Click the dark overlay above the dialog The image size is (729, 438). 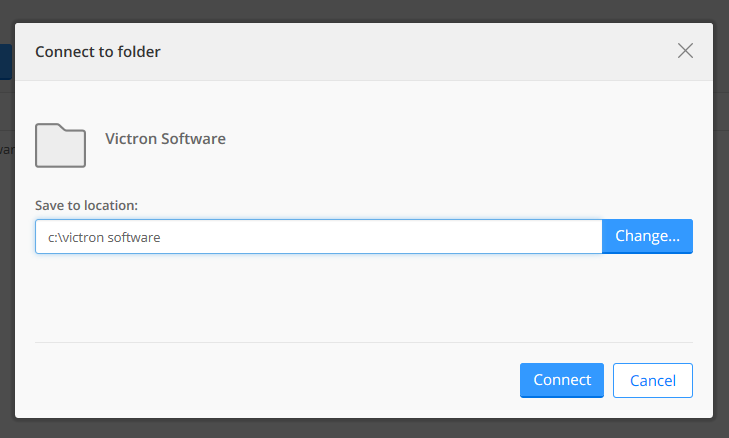point(364,10)
